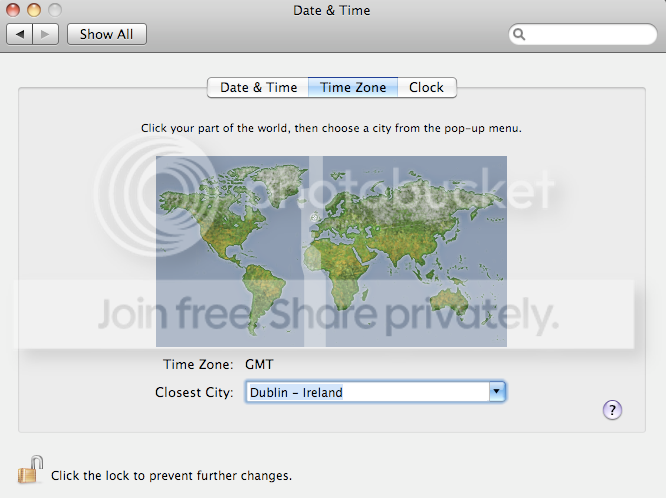Click inside the search field
666x498 pixels.
click(x=583, y=34)
